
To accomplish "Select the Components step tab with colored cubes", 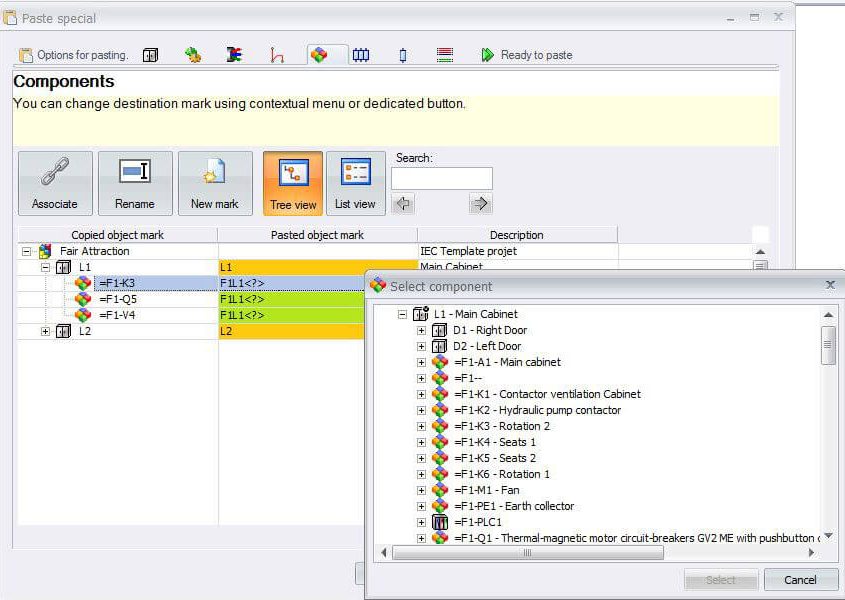I will pos(319,55).
